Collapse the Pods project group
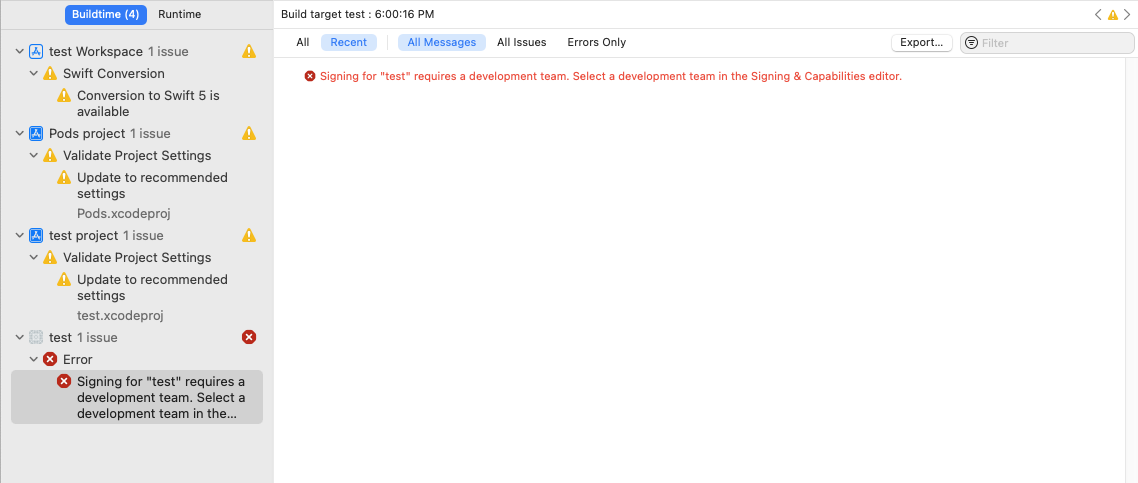This screenshot has height=483, width=1138. (x=19, y=133)
